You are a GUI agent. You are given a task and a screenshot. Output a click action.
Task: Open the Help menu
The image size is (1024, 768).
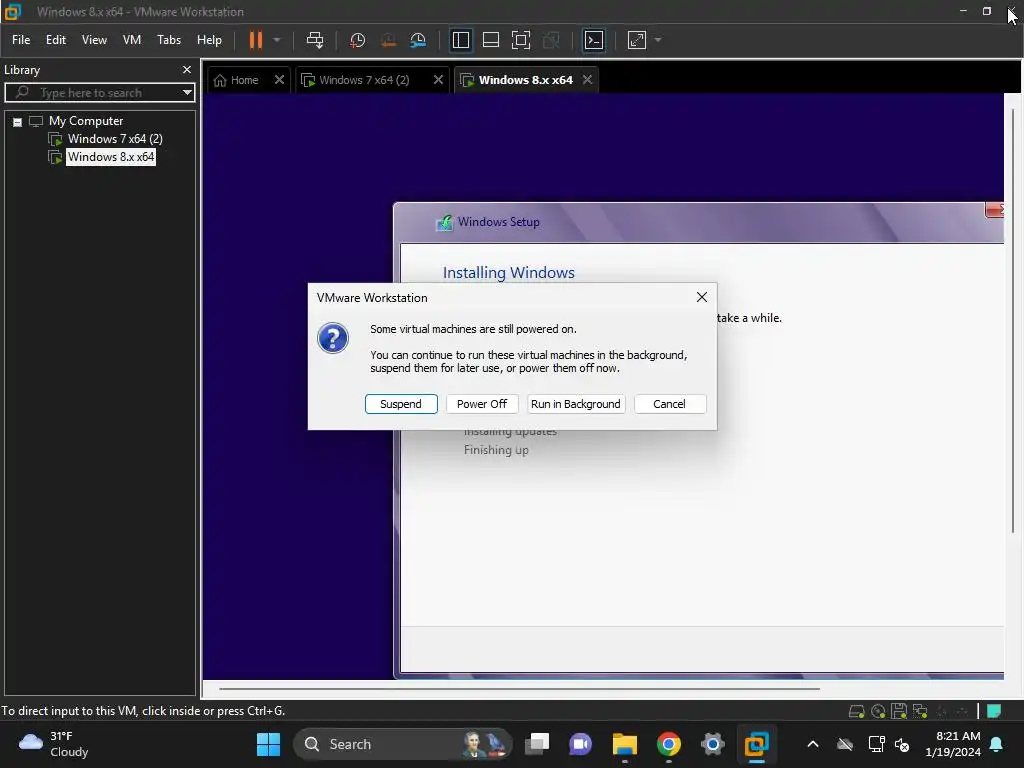pyautogui.click(x=209, y=40)
